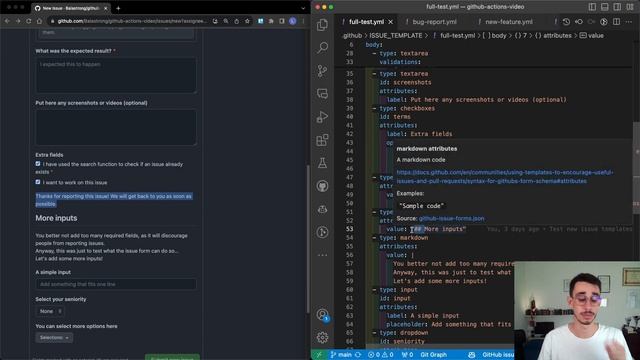Open the 'Select your seniority' None dropdown
640x360 pixels.
pos(50,311)
